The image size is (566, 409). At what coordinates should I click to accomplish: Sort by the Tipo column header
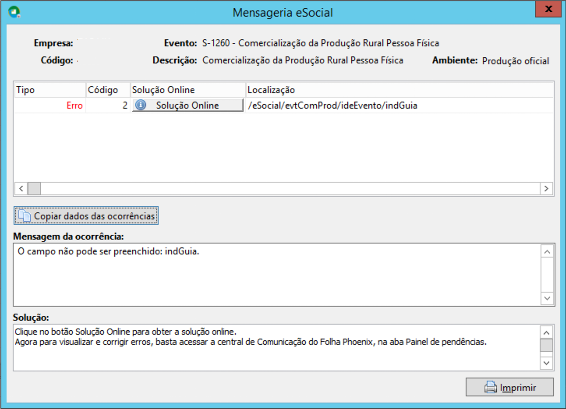click(49, 90)
